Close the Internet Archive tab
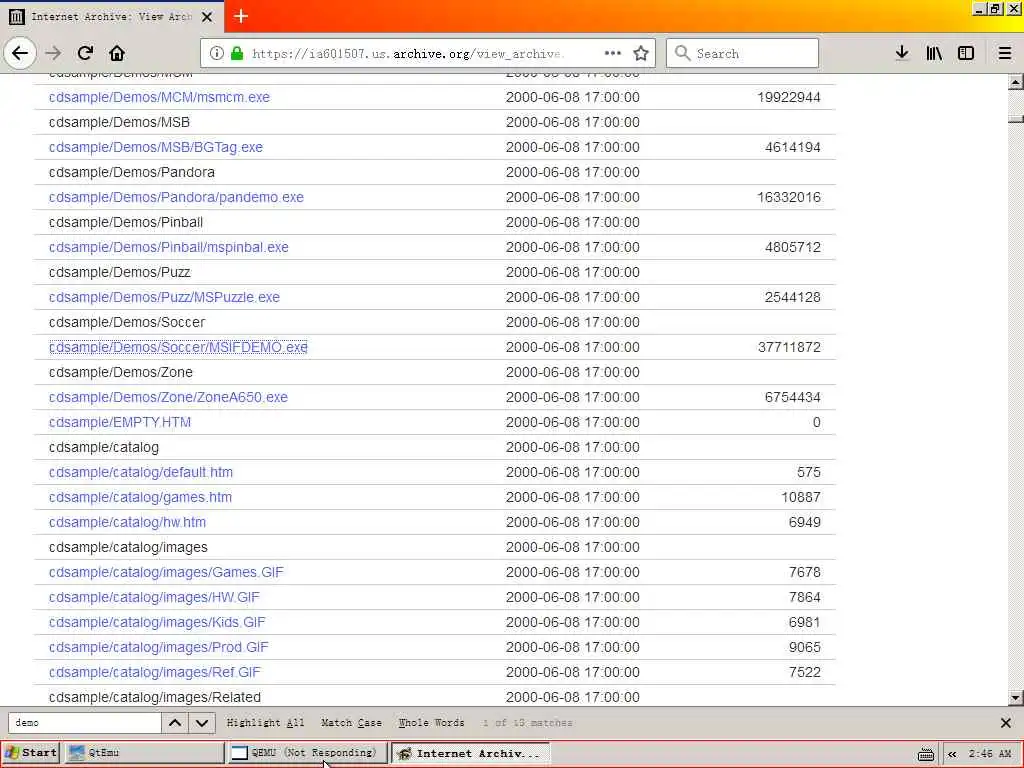The width and height of the screenshot is (1024, 768). click(x=207, y=17)
